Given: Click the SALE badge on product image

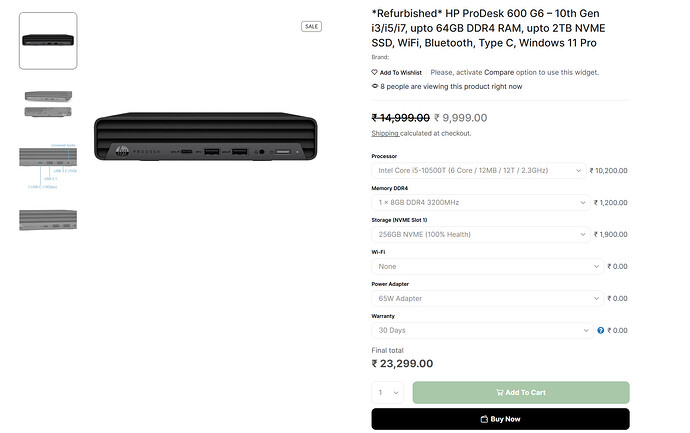Looking at the screenshot, I should [311, 26].
